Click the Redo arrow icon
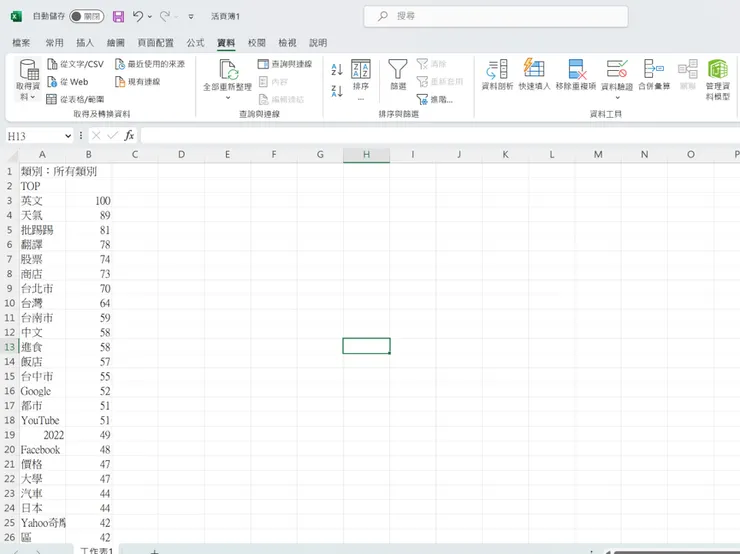Viewport: 740px width, 554px height. (x=165, y=17)
